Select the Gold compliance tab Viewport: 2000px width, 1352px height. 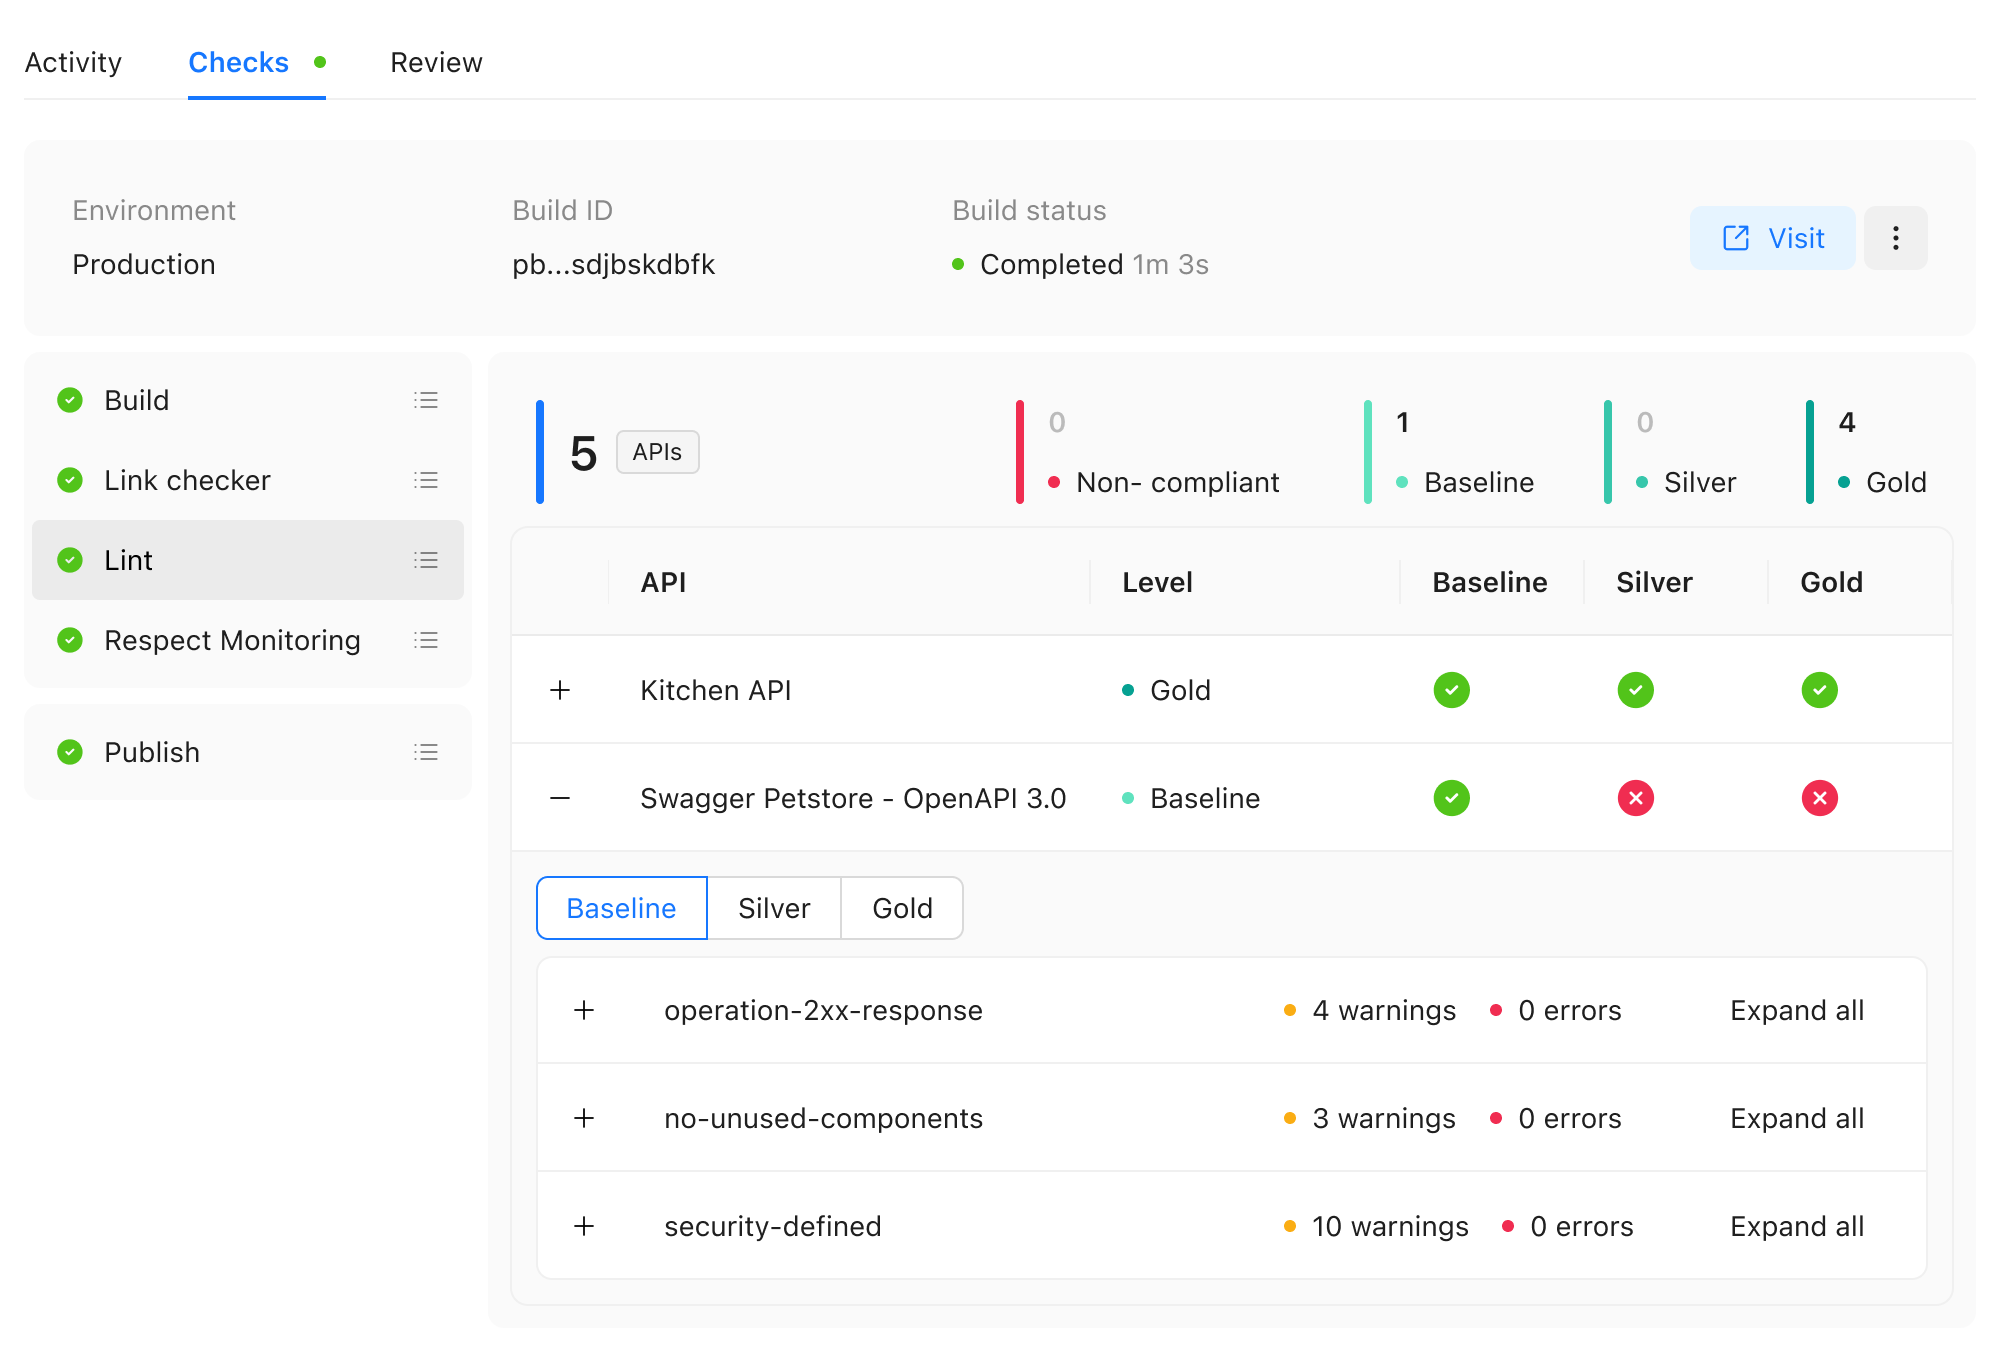click(901, 908)
